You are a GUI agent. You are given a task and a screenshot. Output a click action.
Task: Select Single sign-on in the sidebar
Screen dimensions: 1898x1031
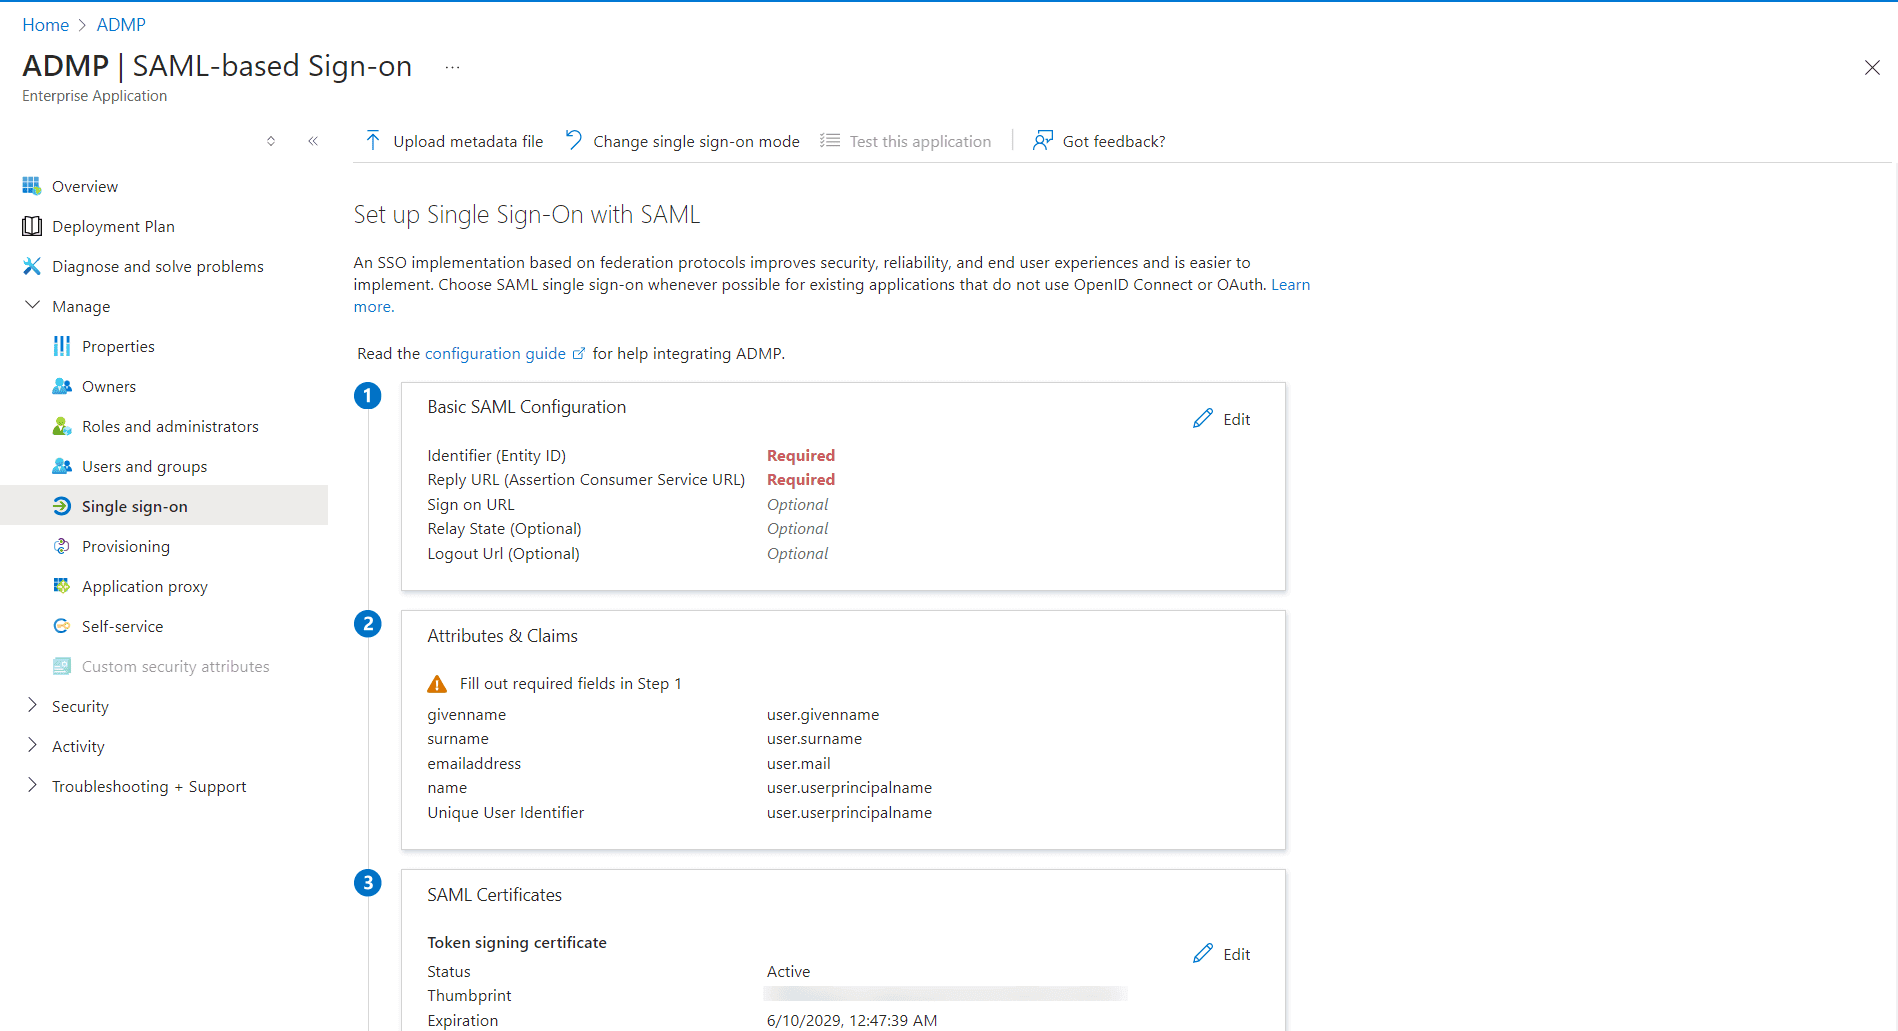(133, 506)
